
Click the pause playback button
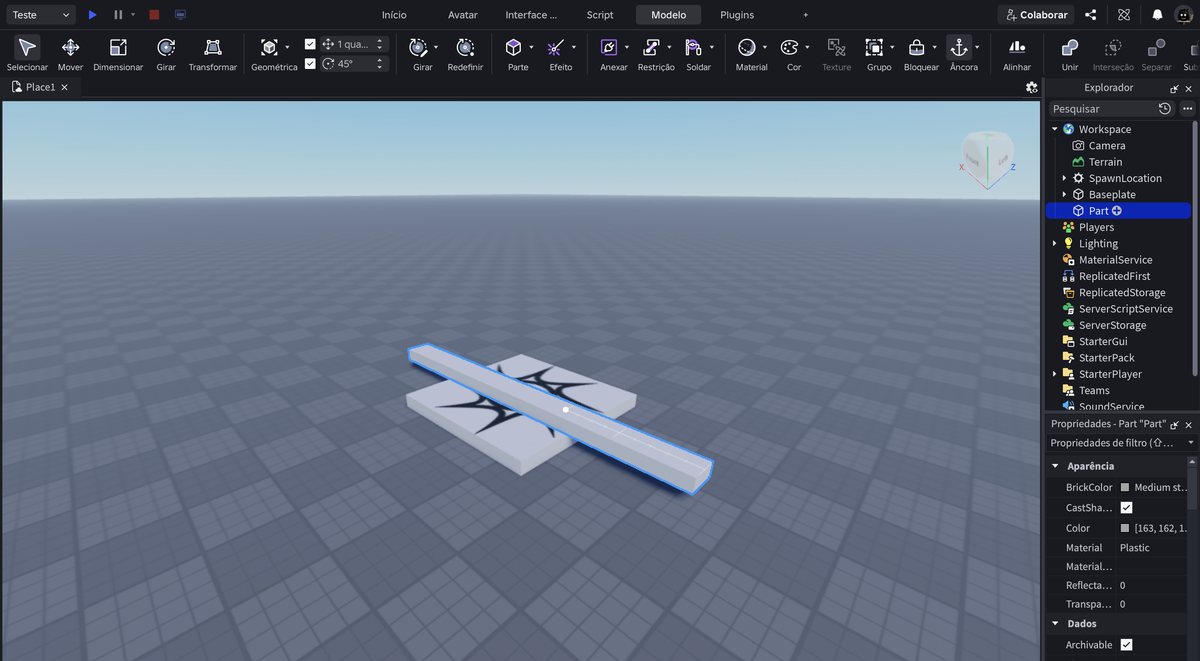tap(118, 15)
